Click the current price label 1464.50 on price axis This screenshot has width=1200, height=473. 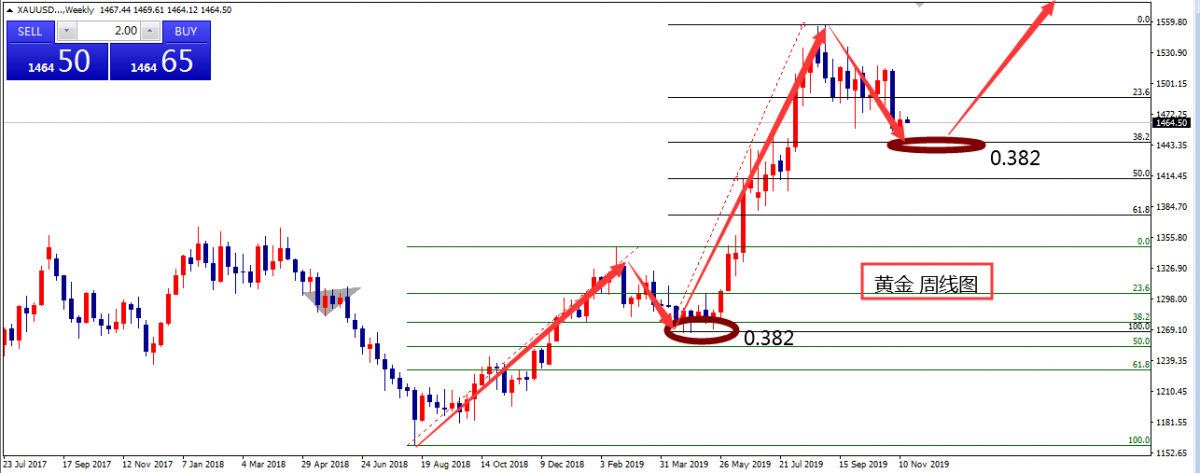[1169, 122]
